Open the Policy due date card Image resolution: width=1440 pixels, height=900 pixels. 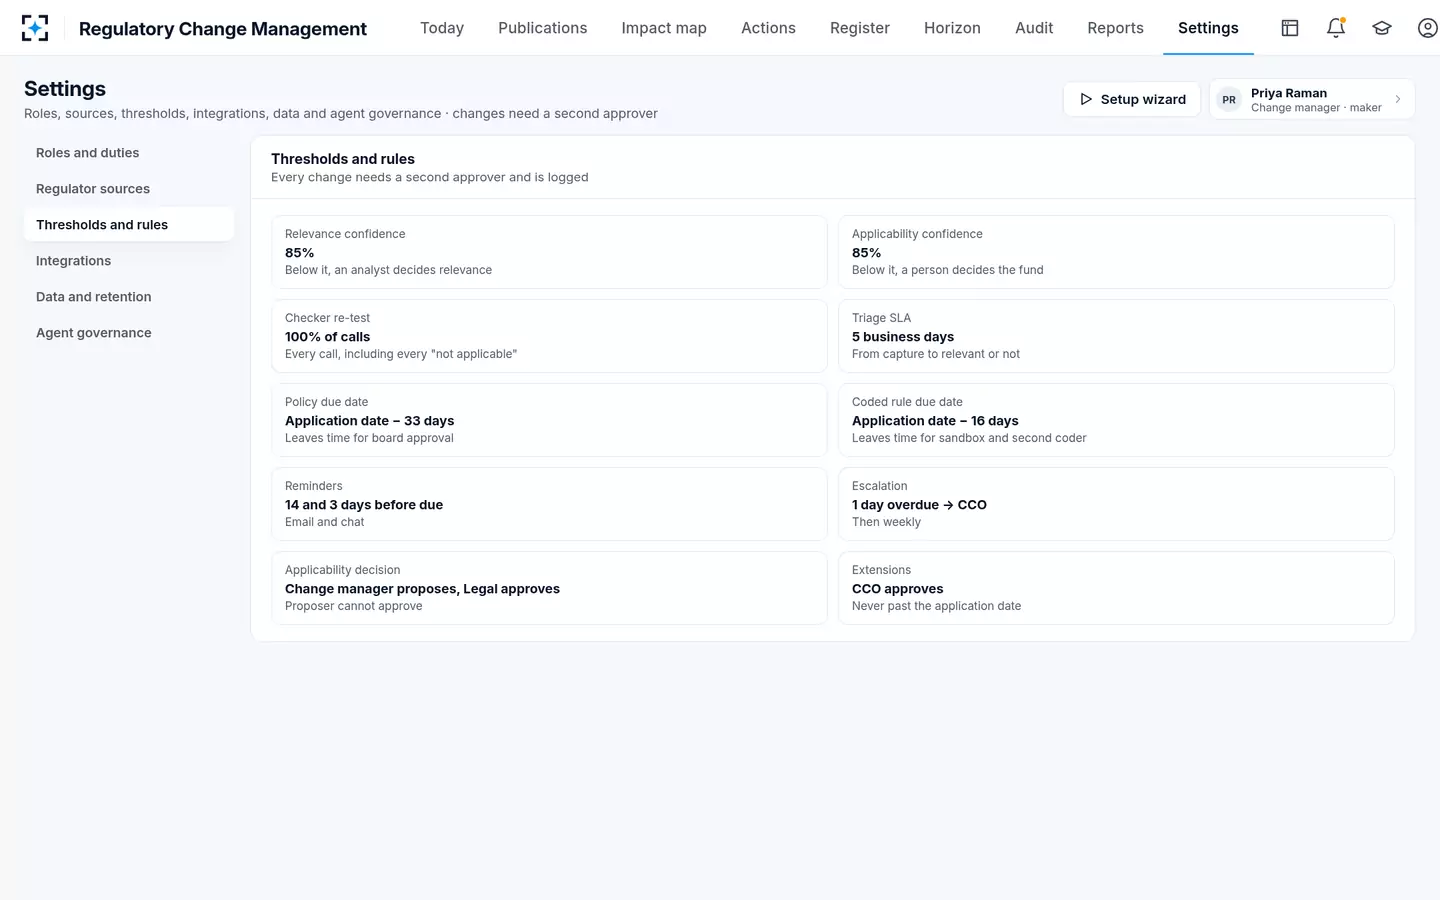click(x=549, y=420)
